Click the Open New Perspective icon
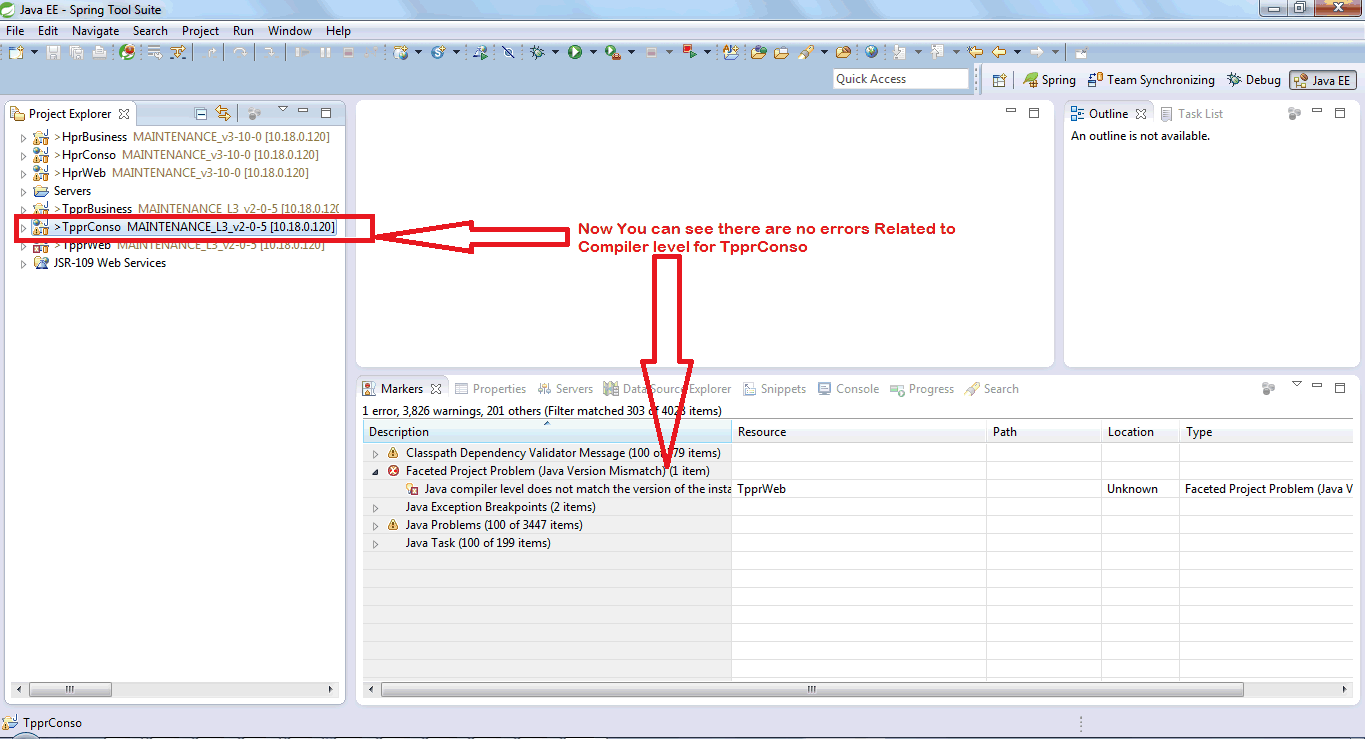The height and width of the screenshot is (740, 1366). [x=998, y=79]
